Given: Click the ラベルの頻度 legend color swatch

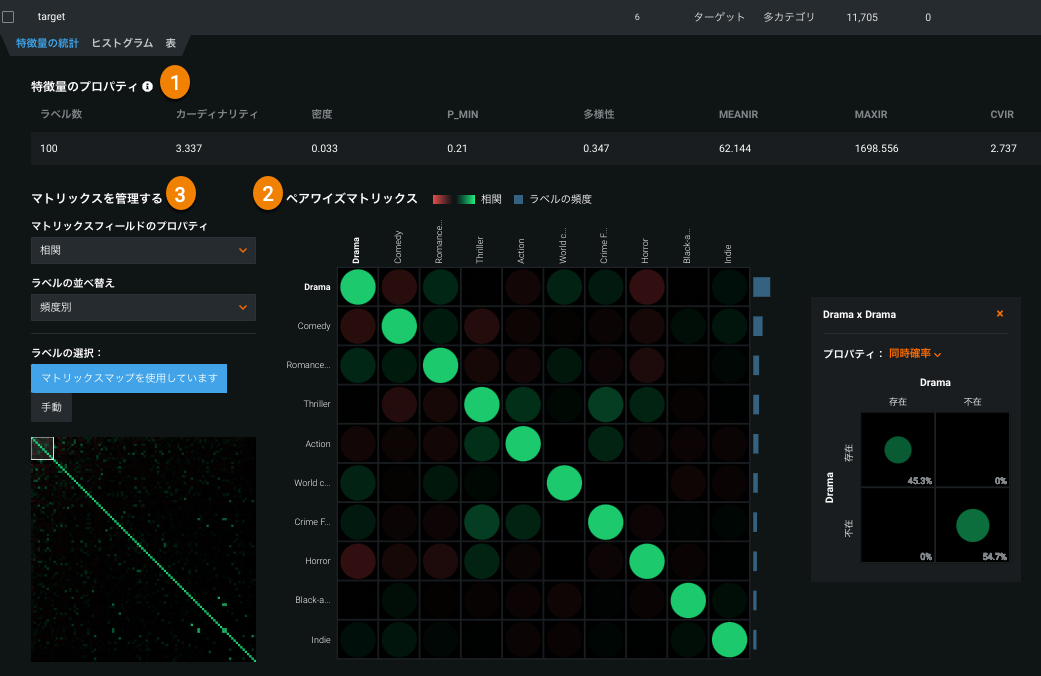Looking at the screenshot, I should click(518, 199).
